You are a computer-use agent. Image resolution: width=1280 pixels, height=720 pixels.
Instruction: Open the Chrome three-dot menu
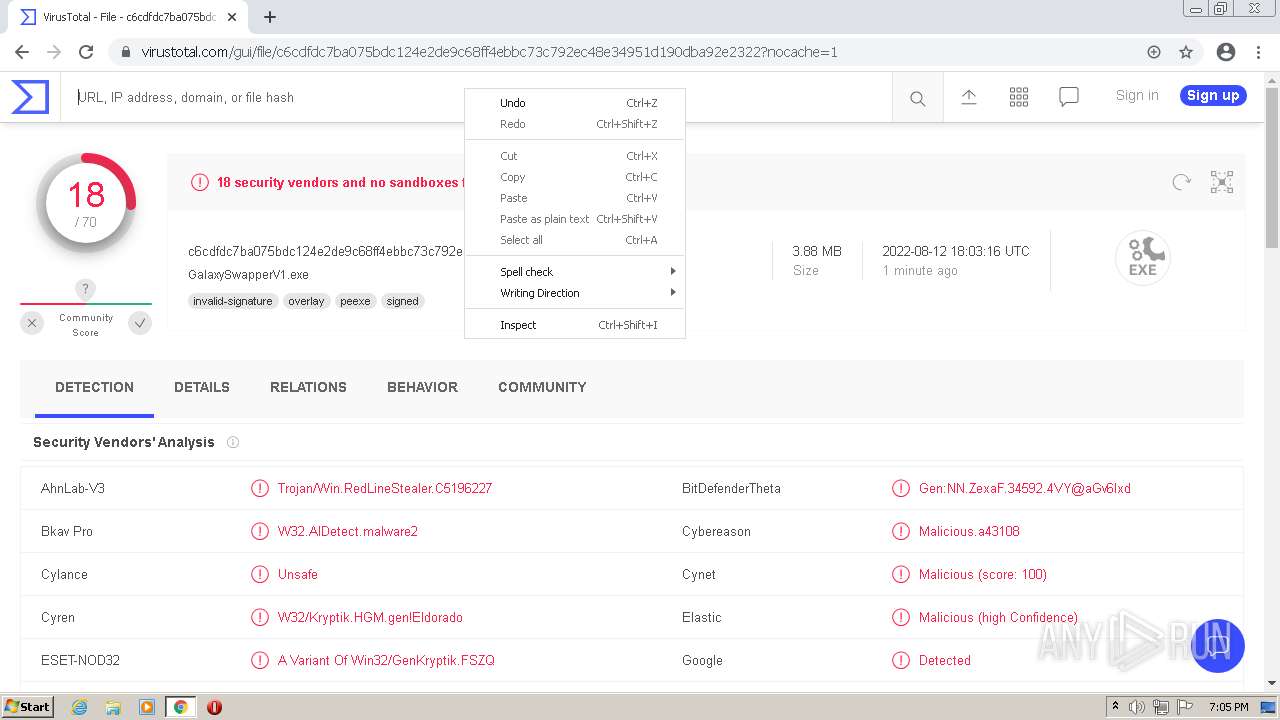point(1258,52)
